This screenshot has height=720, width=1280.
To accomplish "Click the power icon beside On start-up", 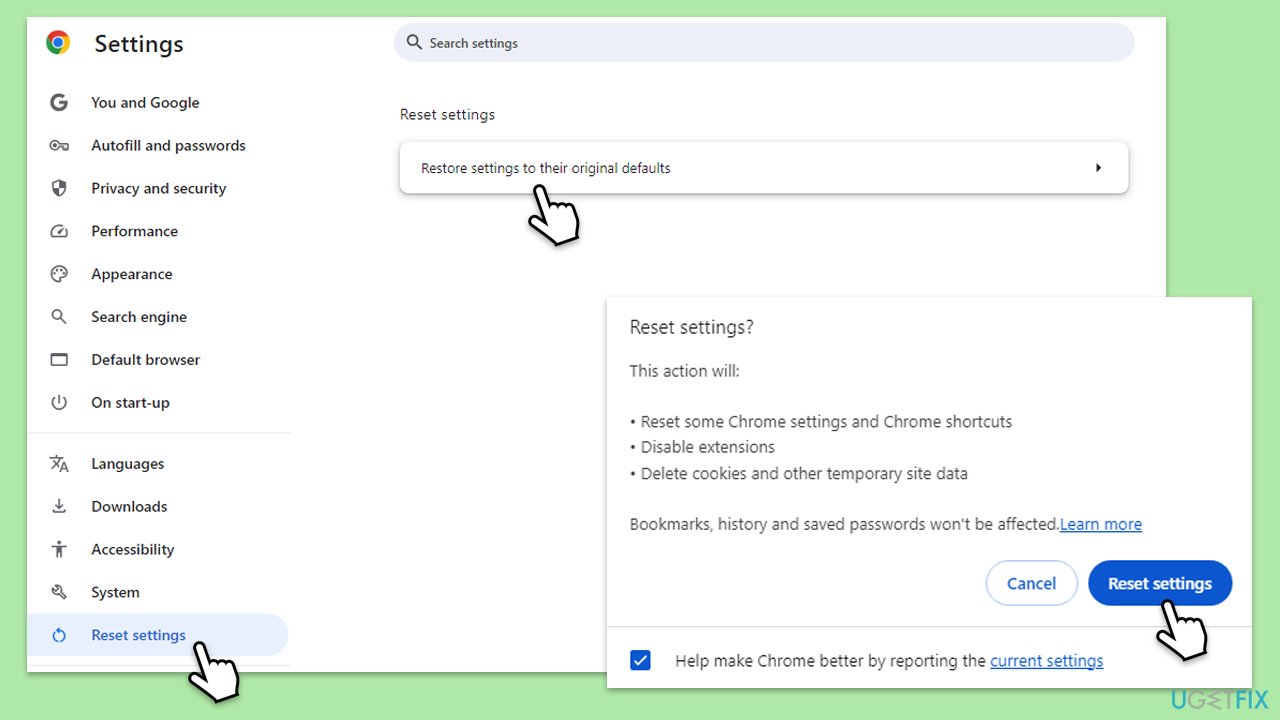I will [59, 402].
